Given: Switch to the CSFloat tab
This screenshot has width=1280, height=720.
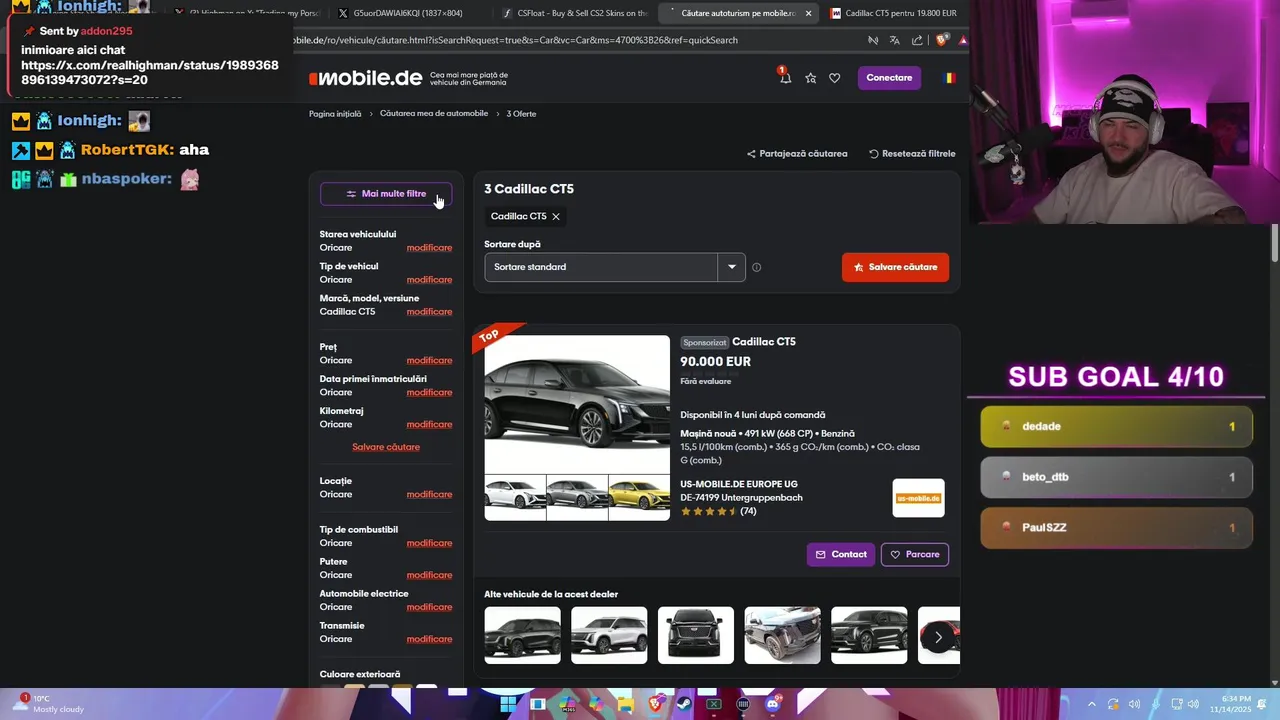Looking at the screenshot, I should click(575, 13).
